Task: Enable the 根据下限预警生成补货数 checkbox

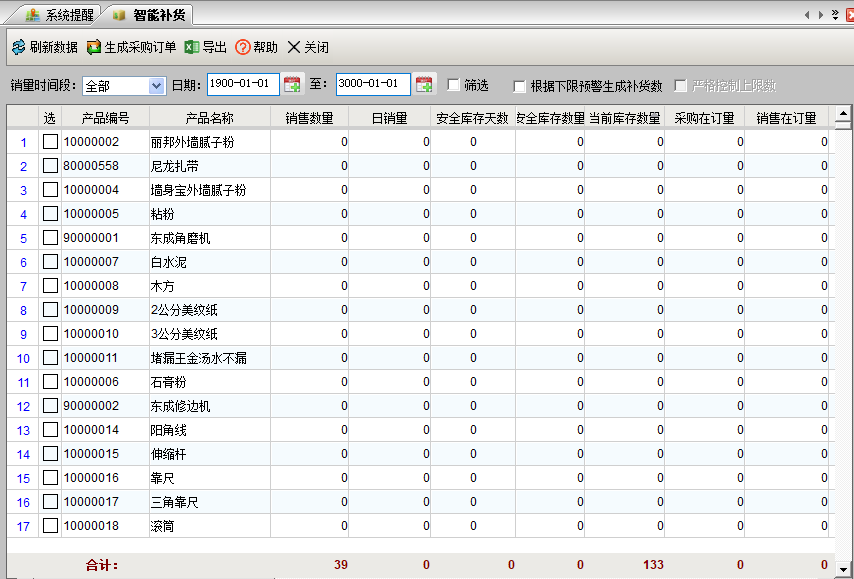Action: (520, 86)
